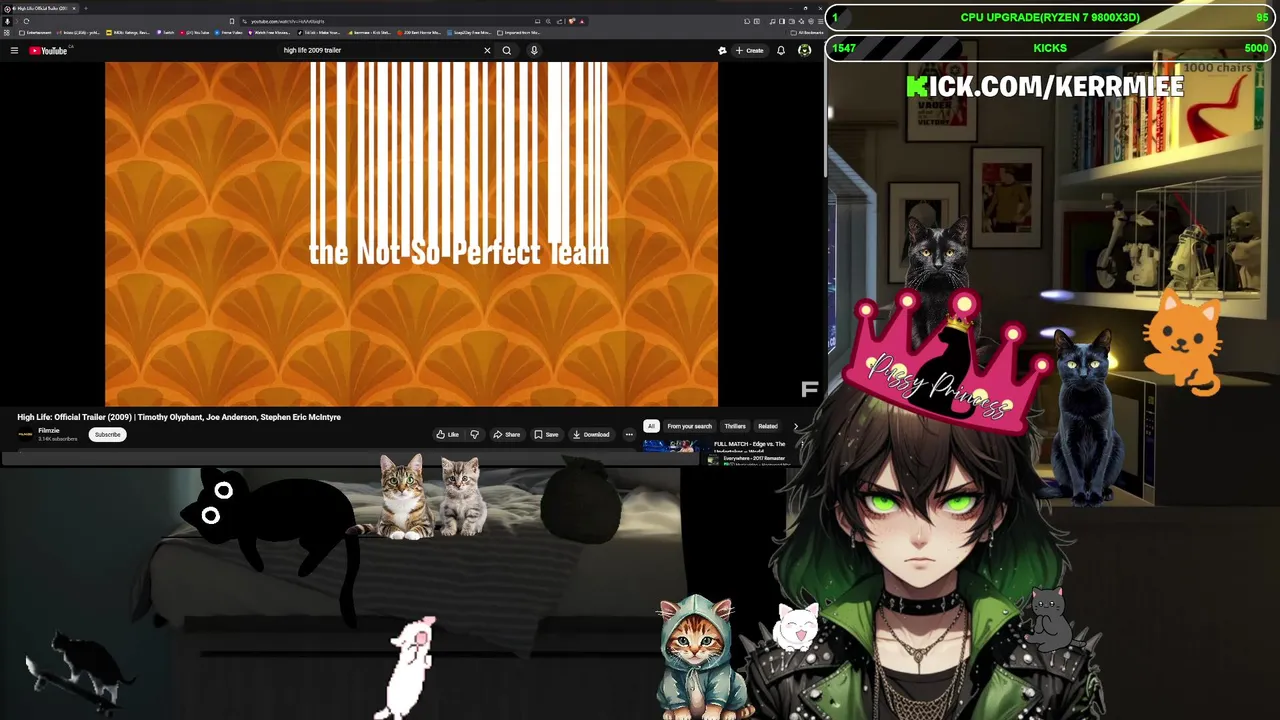Clear the YouTube search box text

tap(487, 50)
